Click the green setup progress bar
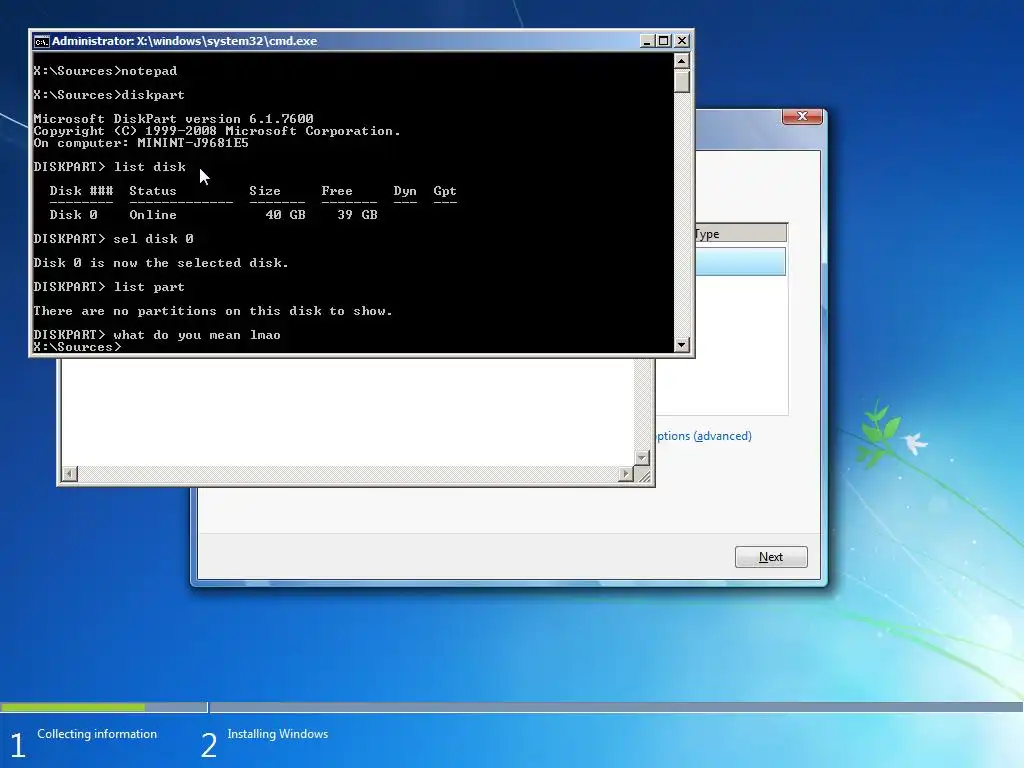The image size is (1024, 768). [73, 707]
